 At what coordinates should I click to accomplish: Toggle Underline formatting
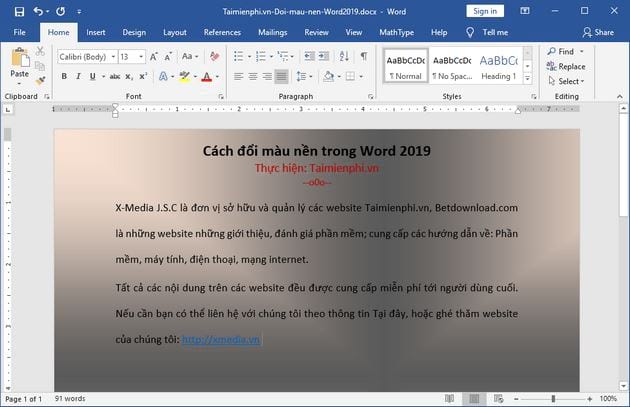click(x=92, y=76)
